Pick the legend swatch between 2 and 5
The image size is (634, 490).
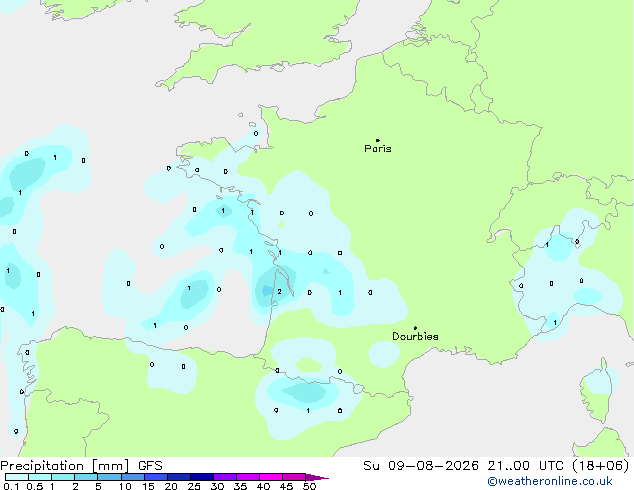coord(86,477)
